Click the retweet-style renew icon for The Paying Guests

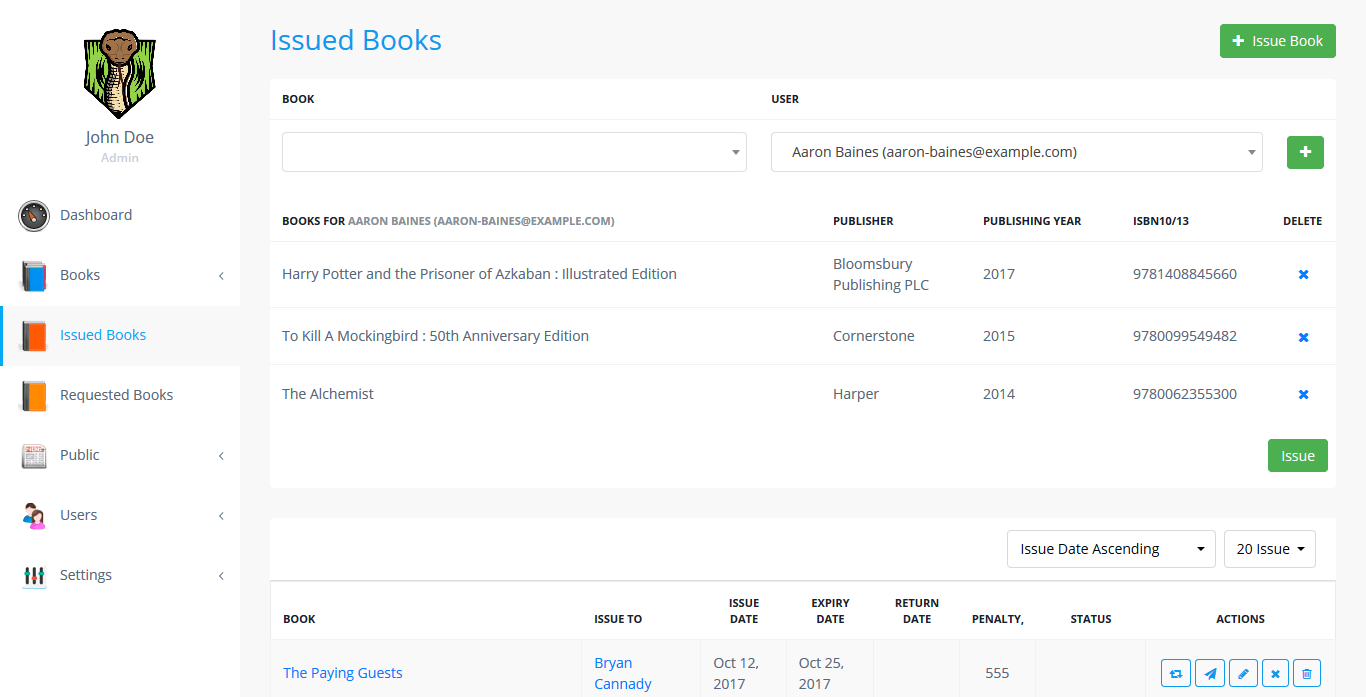[x=1176, y=674]
